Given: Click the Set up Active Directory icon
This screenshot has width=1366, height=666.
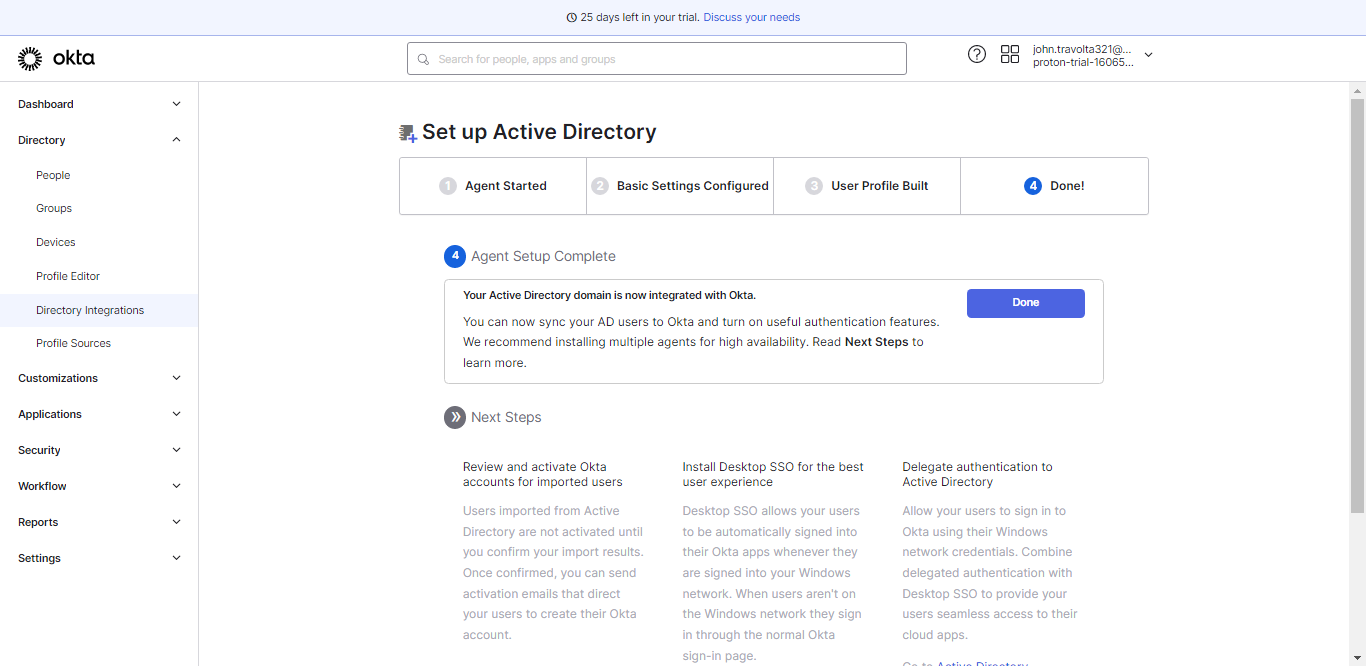Looking at the screenshot, I should pyautogui.click(x=408, y=133).
